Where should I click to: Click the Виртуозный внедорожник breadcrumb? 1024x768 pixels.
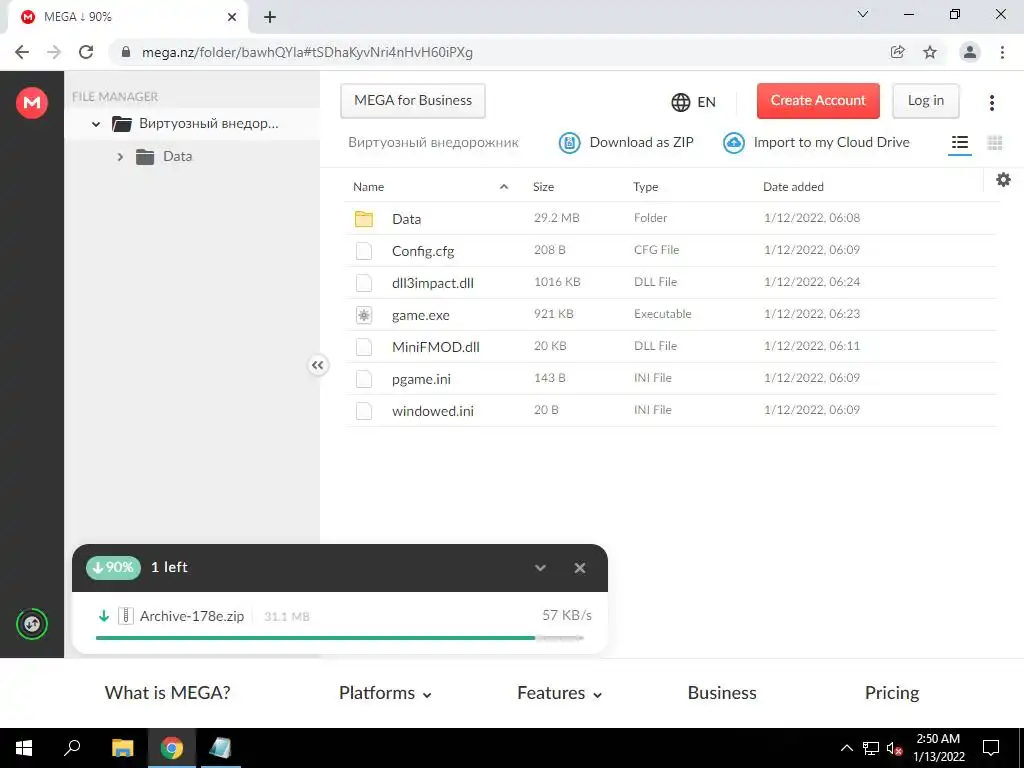(433, 142)
